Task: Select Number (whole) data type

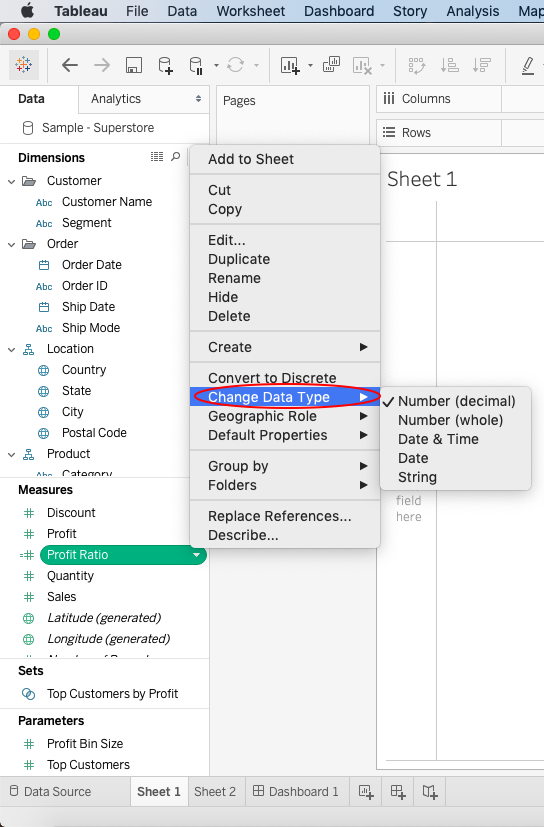Action: point(450,420)
